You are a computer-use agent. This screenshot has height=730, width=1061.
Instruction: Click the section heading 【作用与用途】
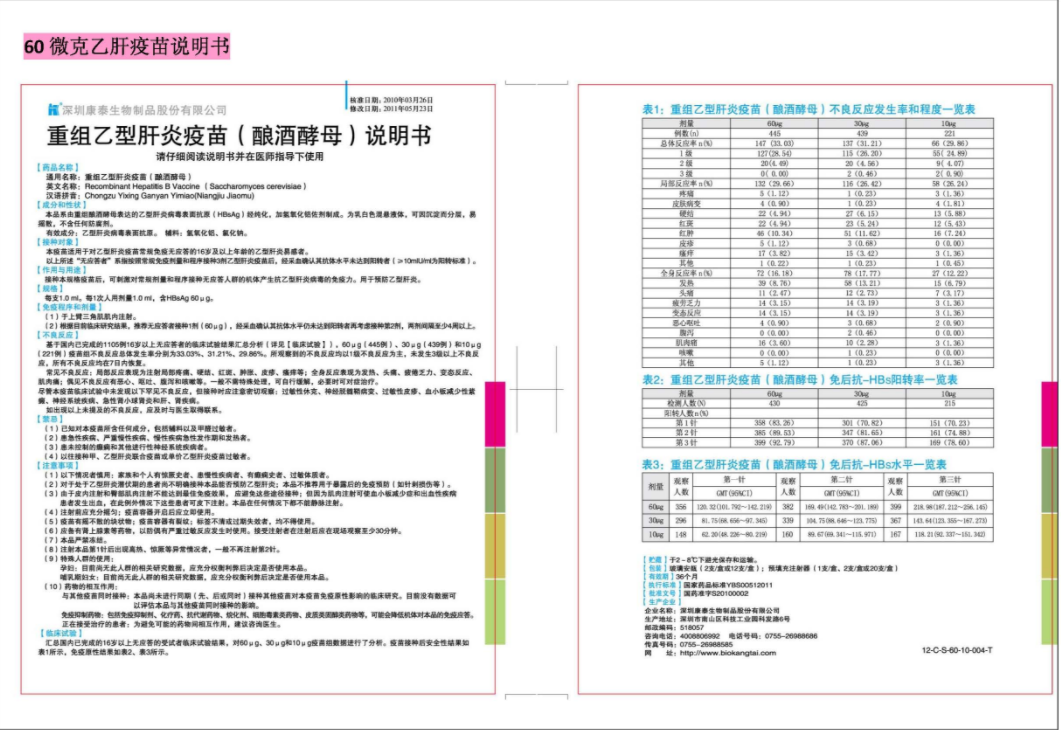point(62,270)
